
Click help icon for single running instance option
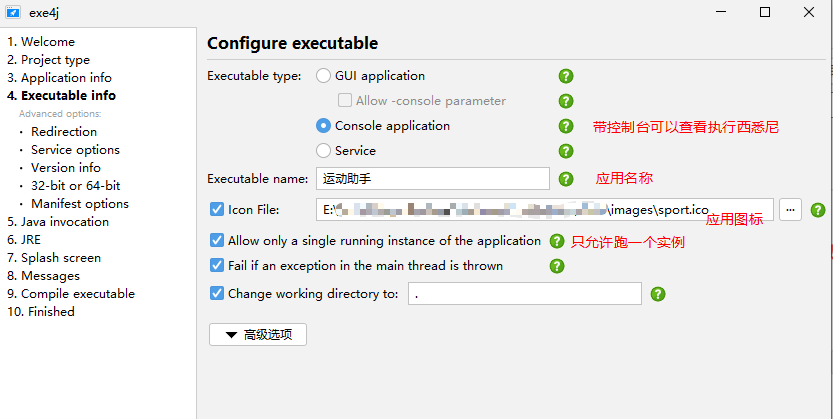tap(557, 241)
